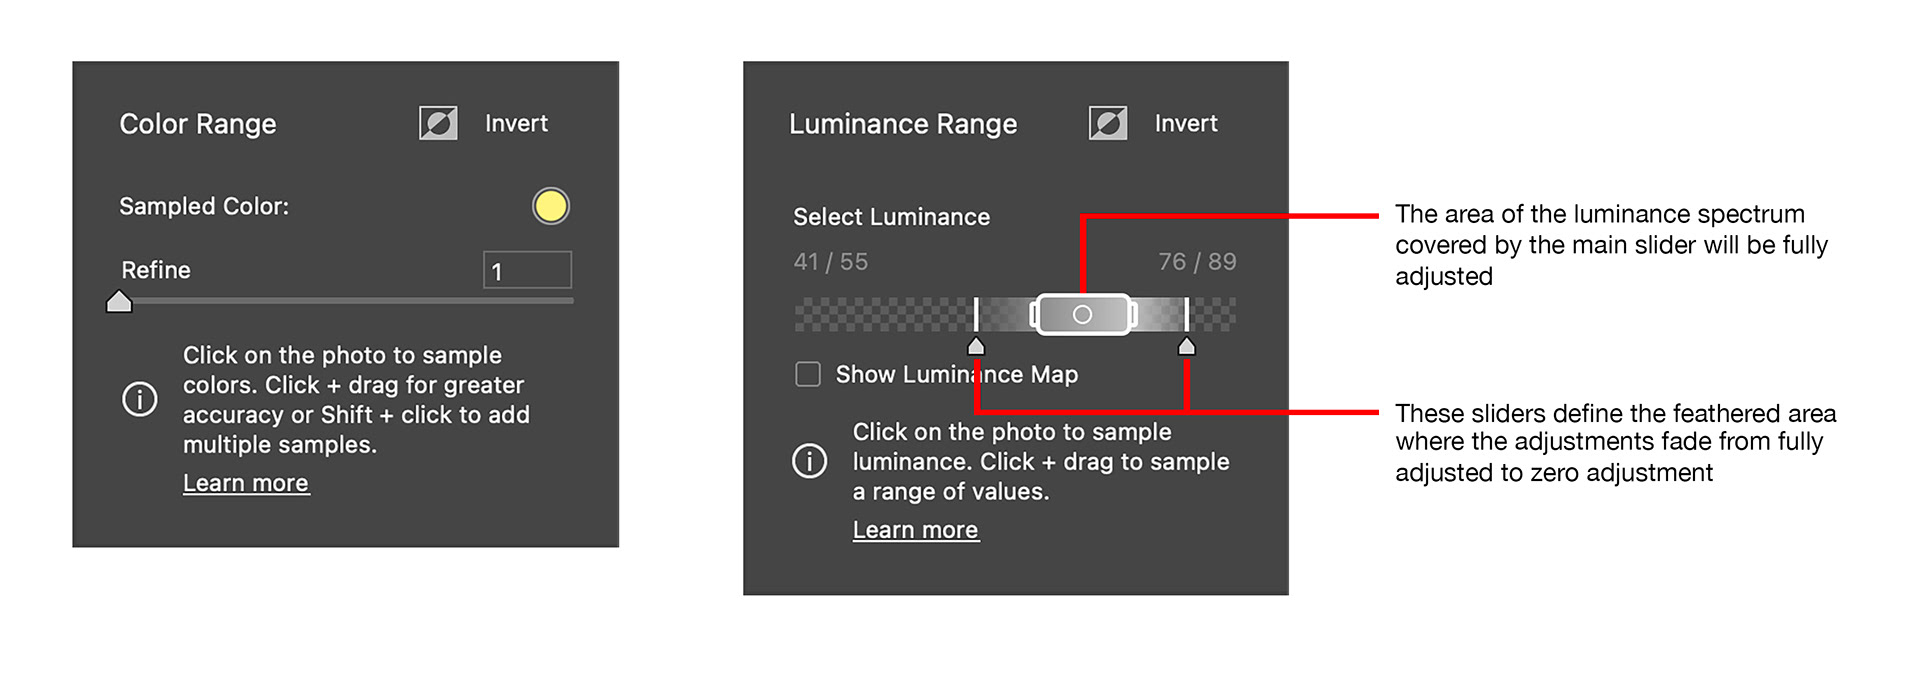Click Invert label in Luminance Range panel
Image resolution: width=1920 pixels, height=679 pixels.
[x=1186, y=124]
